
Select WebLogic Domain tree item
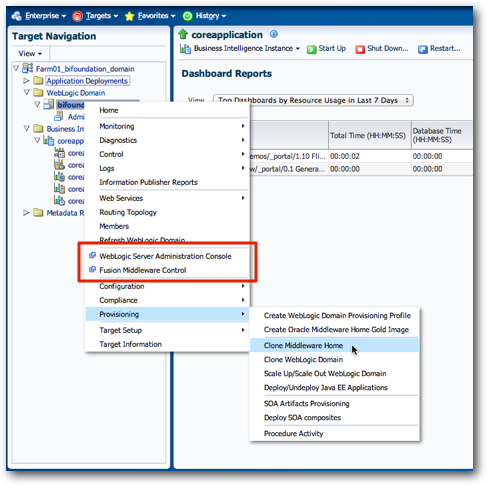pyautogui.click(x=76, y=93)
